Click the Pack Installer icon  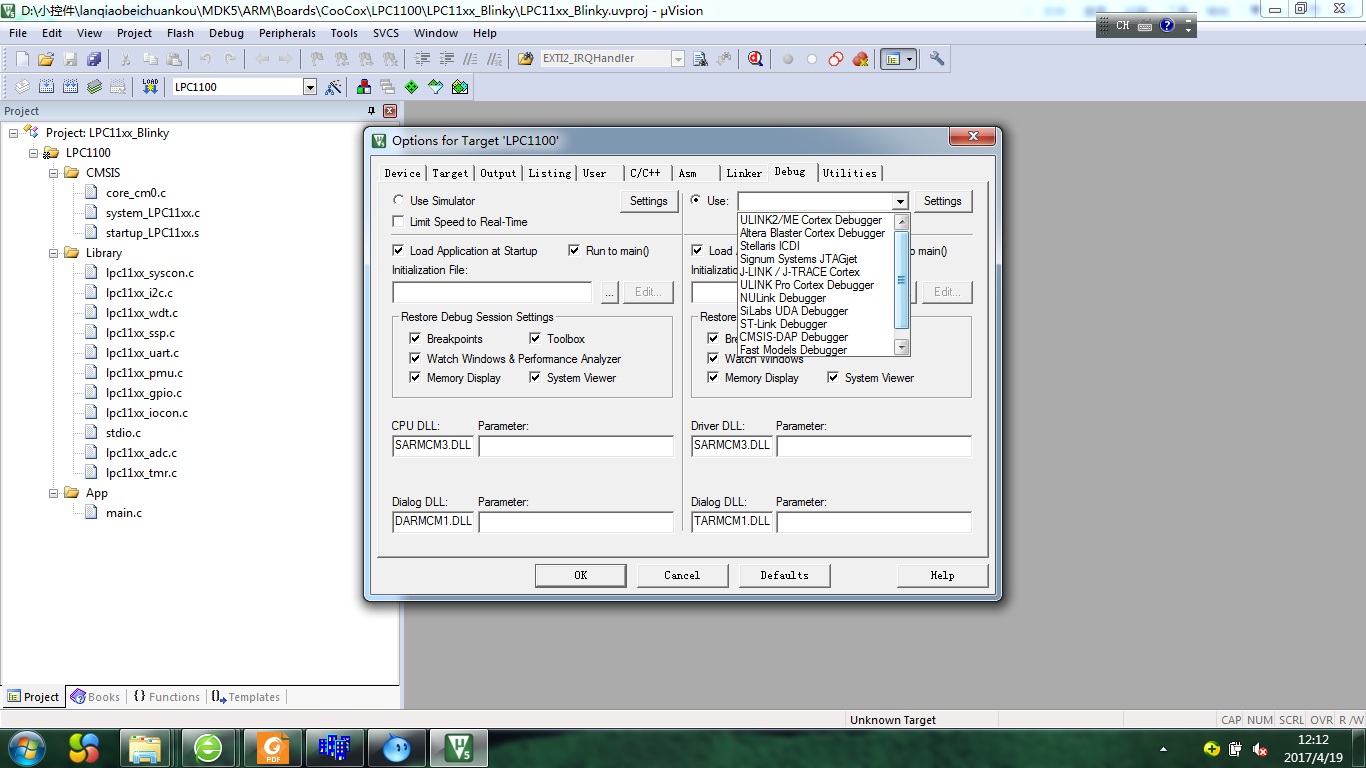(460, 87)
